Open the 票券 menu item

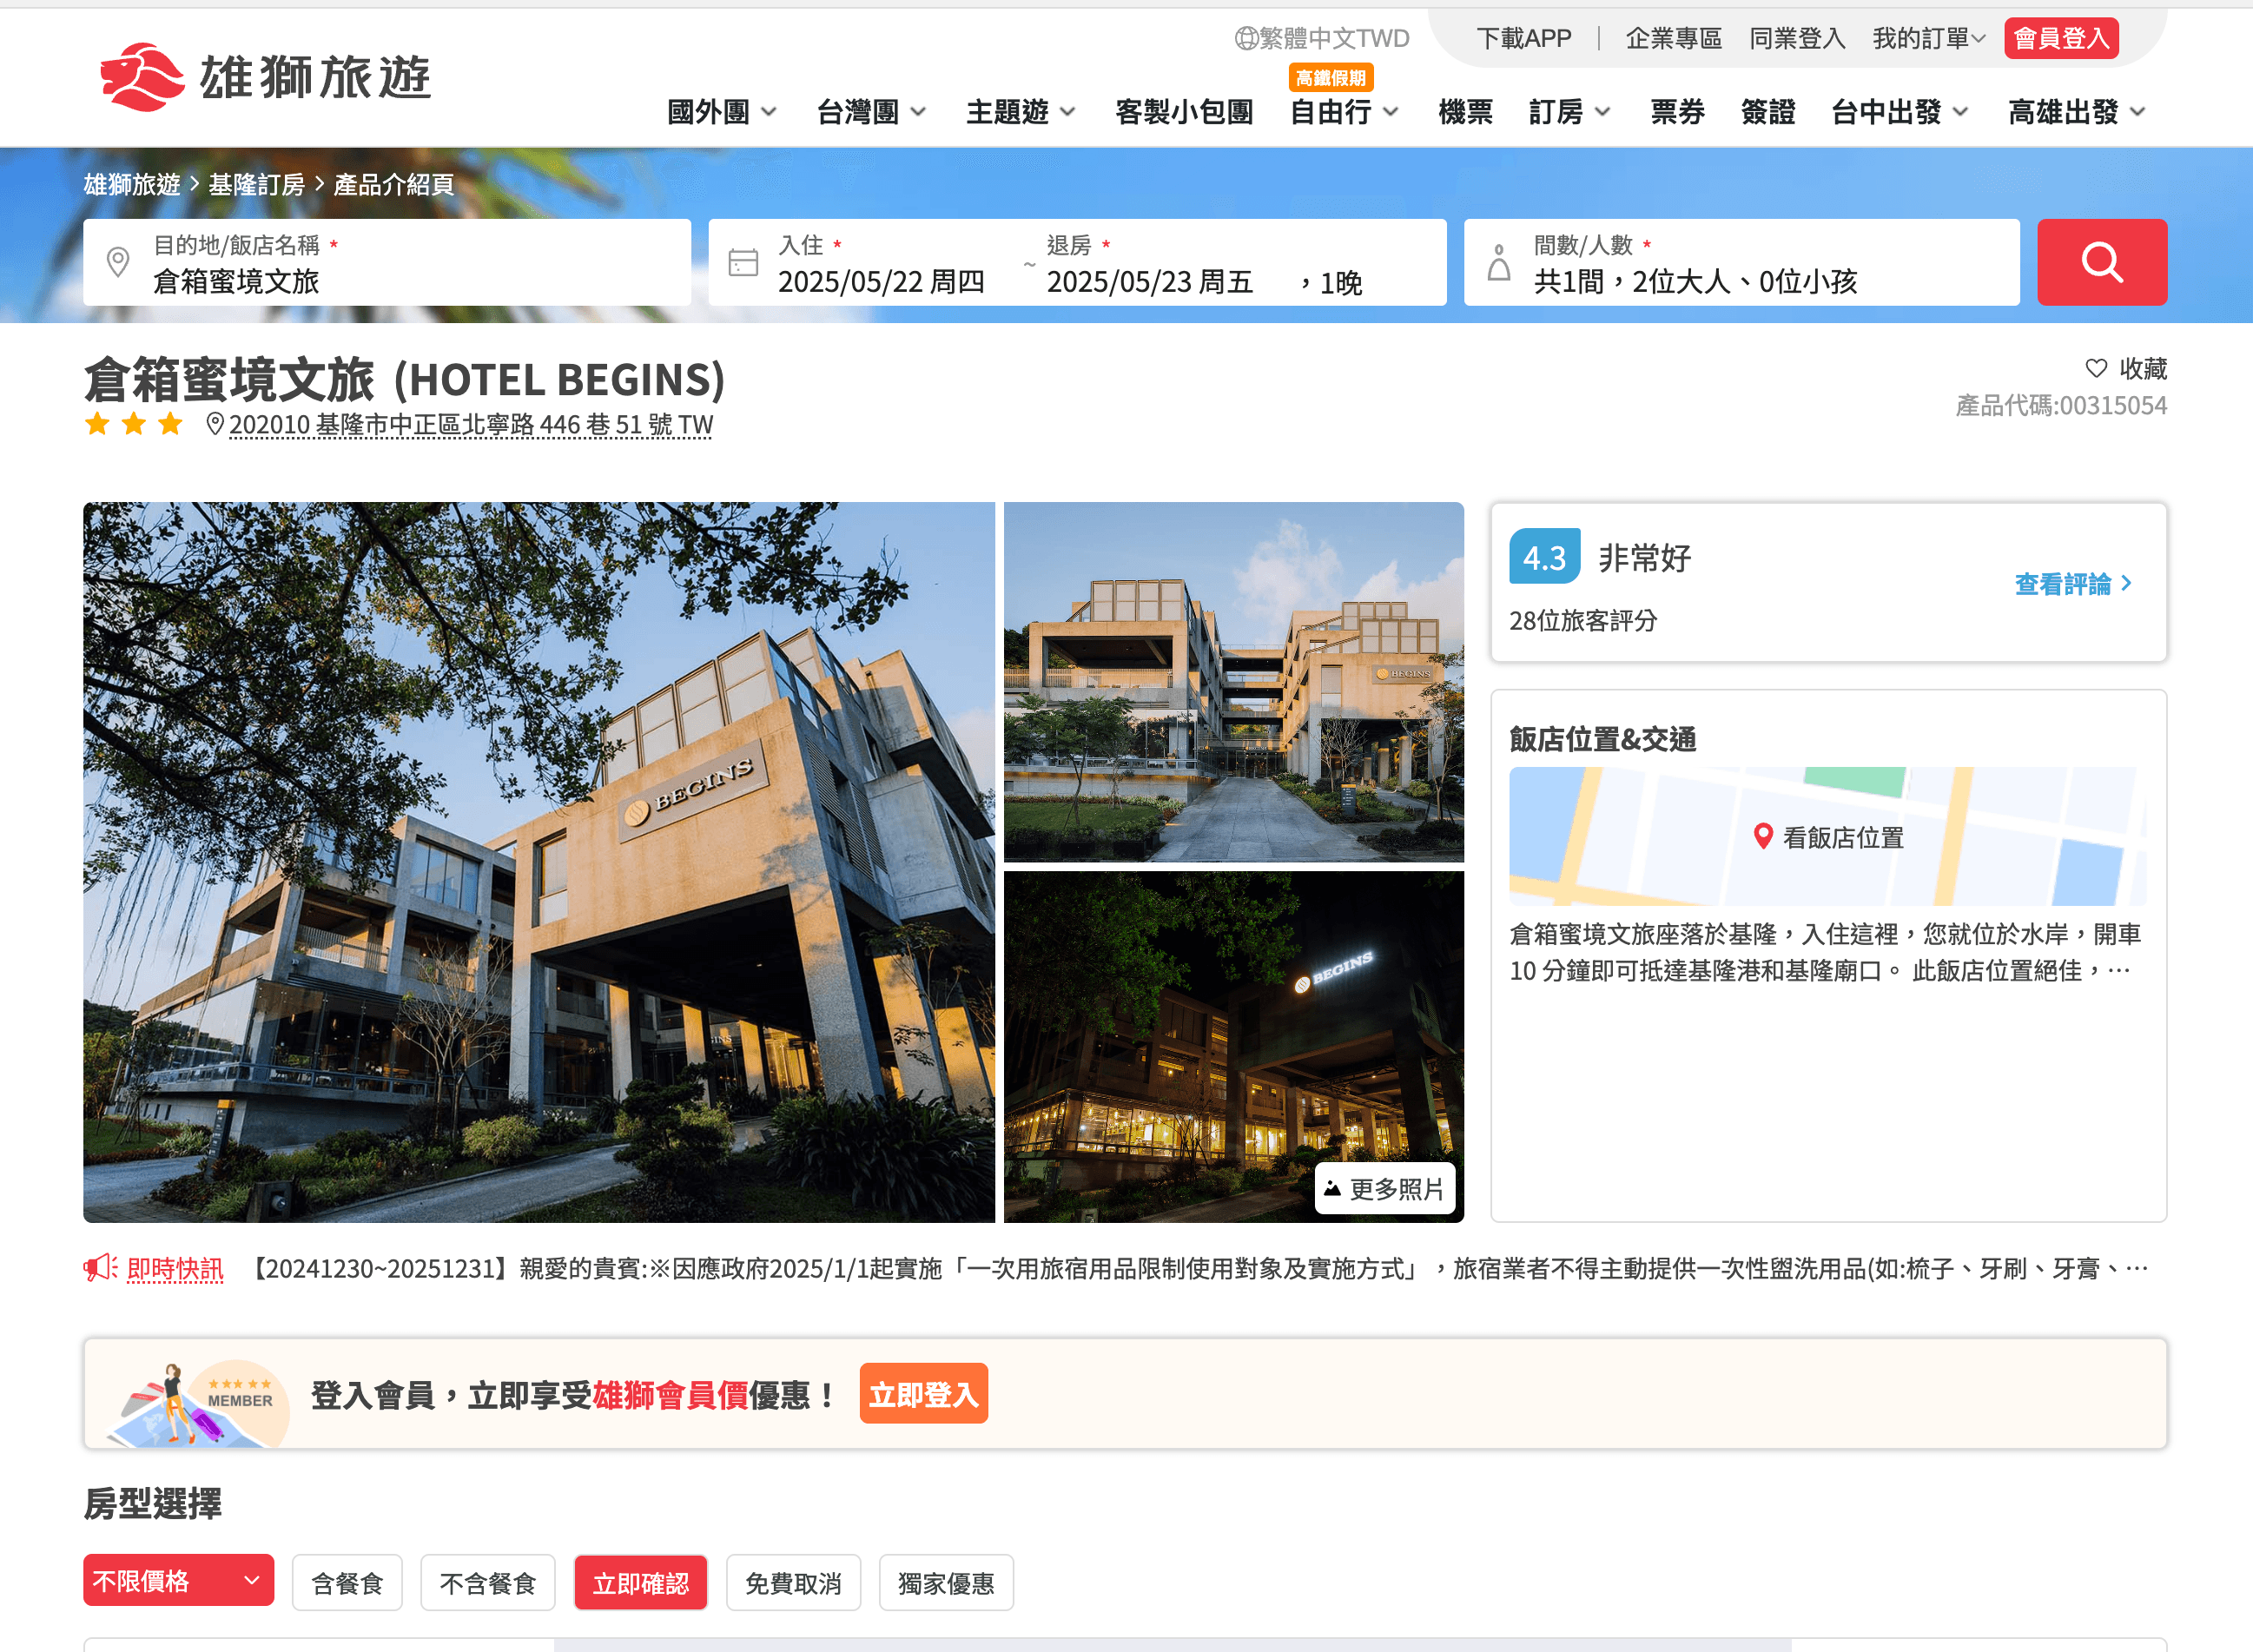click(x=1677, y=112)
